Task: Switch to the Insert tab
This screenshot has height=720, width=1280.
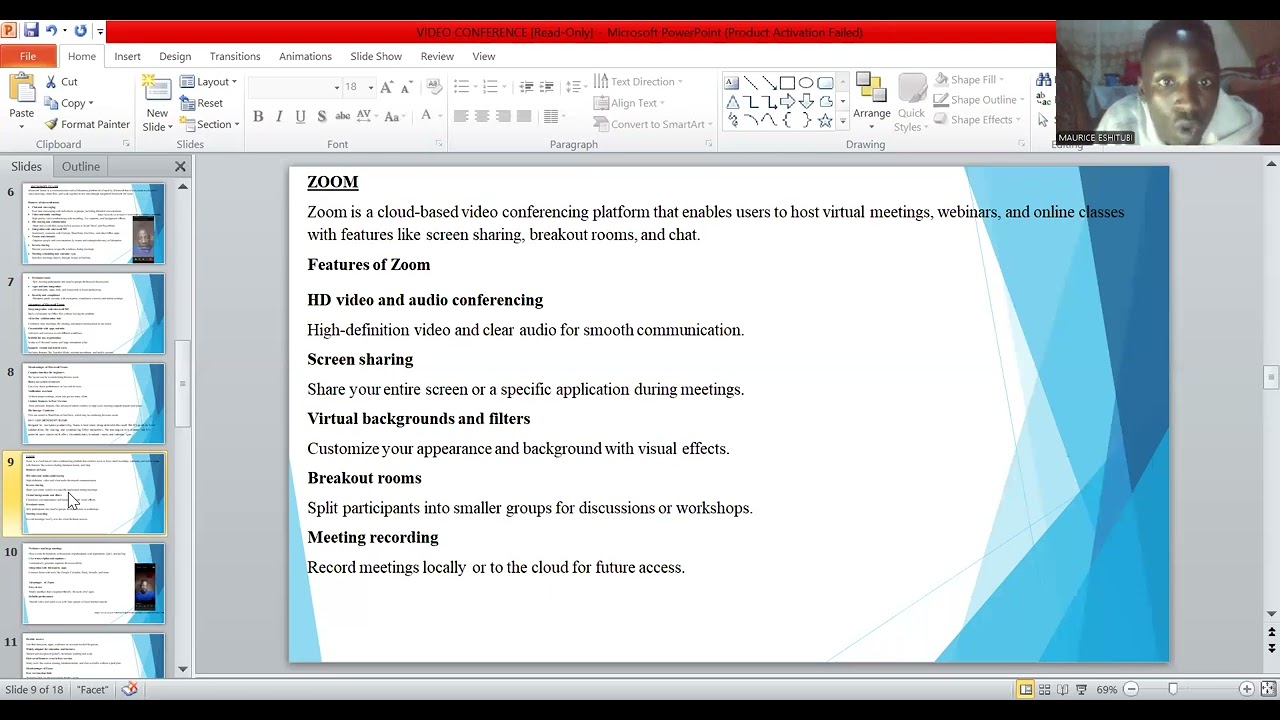Action: tap(127, 56)
